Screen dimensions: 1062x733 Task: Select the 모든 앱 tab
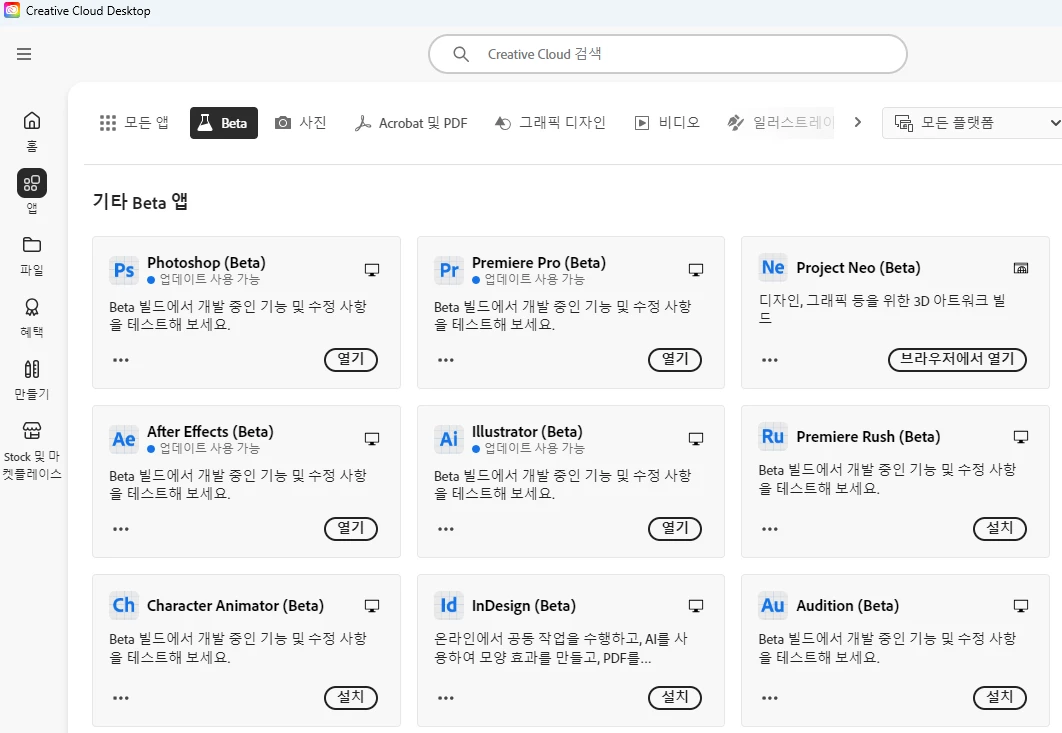(134, 123)
